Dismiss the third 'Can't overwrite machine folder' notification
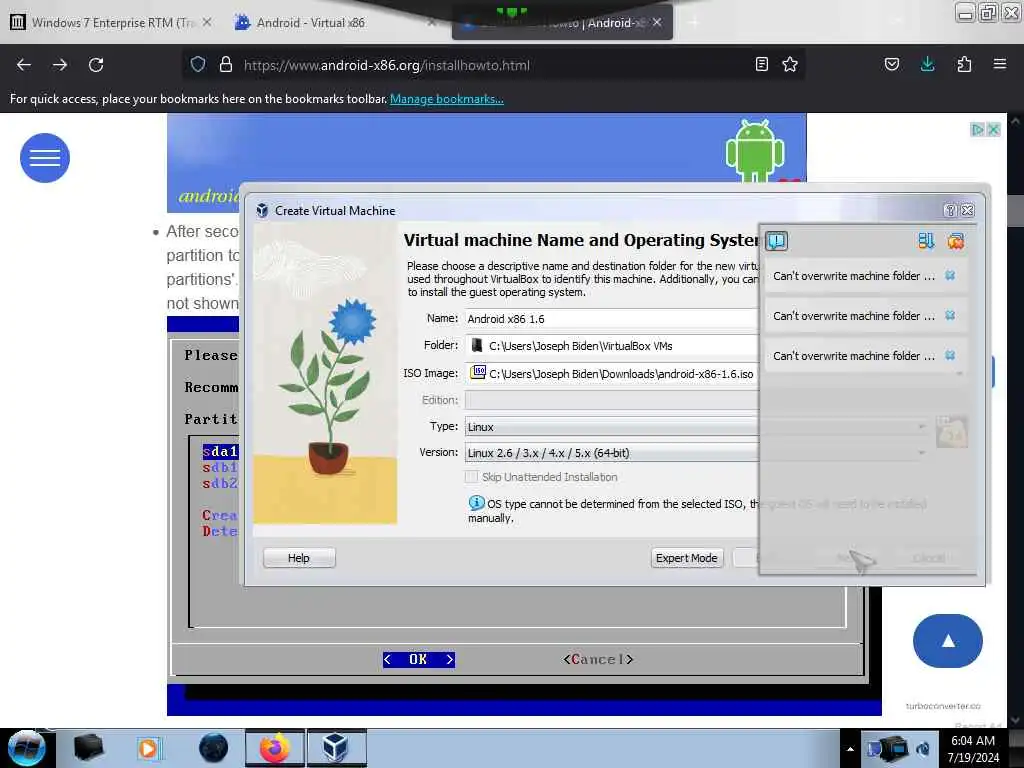This screenshot has height=768, width=1024. click(950, 355)
